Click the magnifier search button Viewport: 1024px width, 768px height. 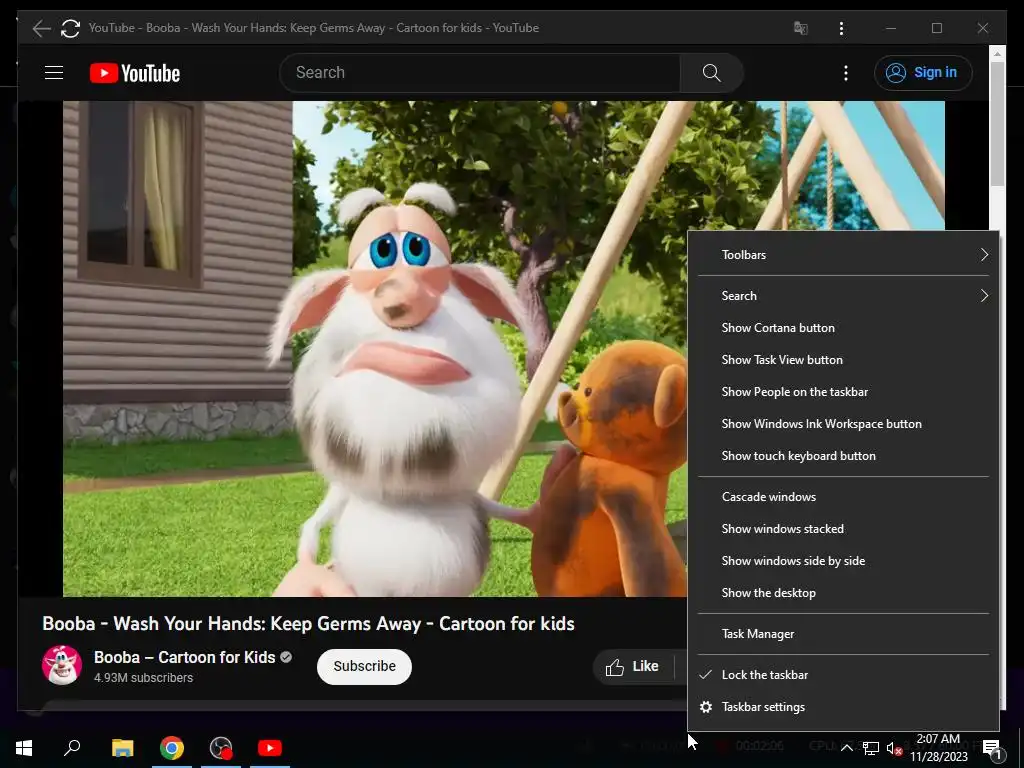pos(711,72)
